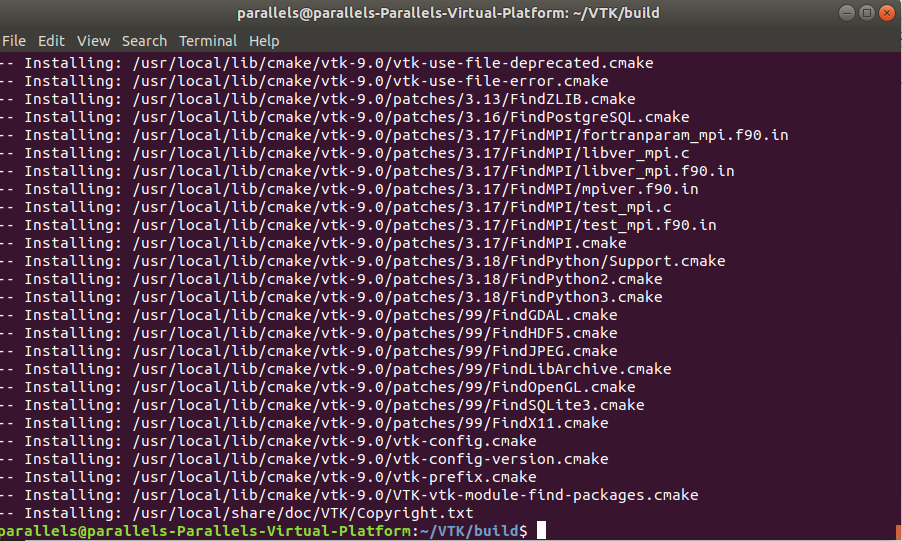Click the fortranparam_mpi.f90.in line
Viewport: 902px width, 541px height.
pyautogui.click(x=394, y=135)
